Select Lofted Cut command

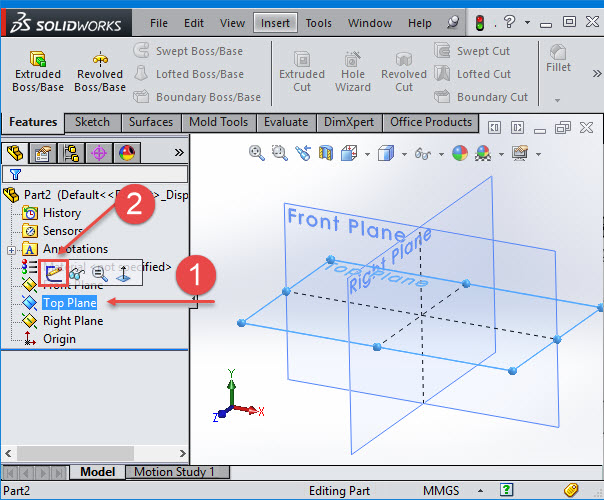pos(473,74)
